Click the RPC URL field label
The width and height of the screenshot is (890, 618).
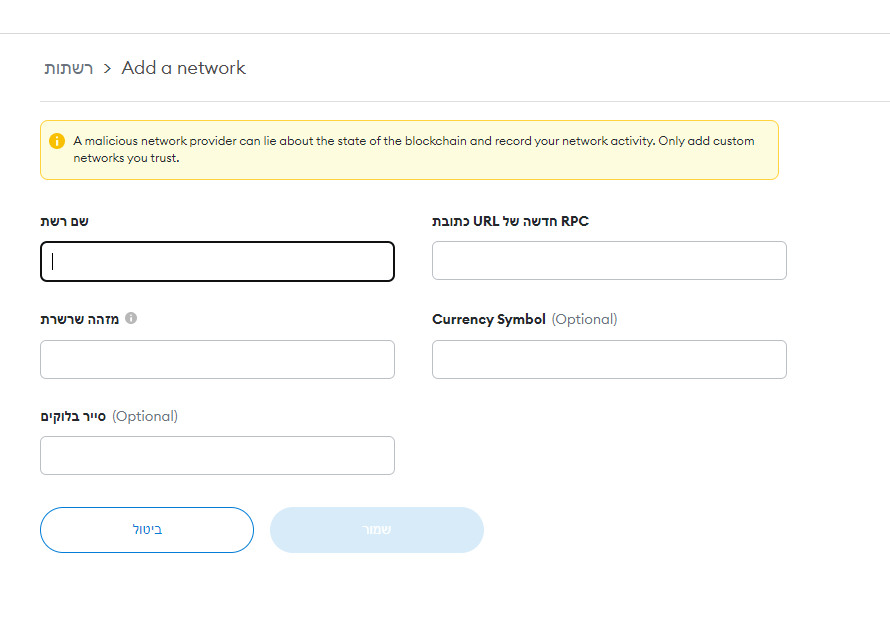coord(510,221)
